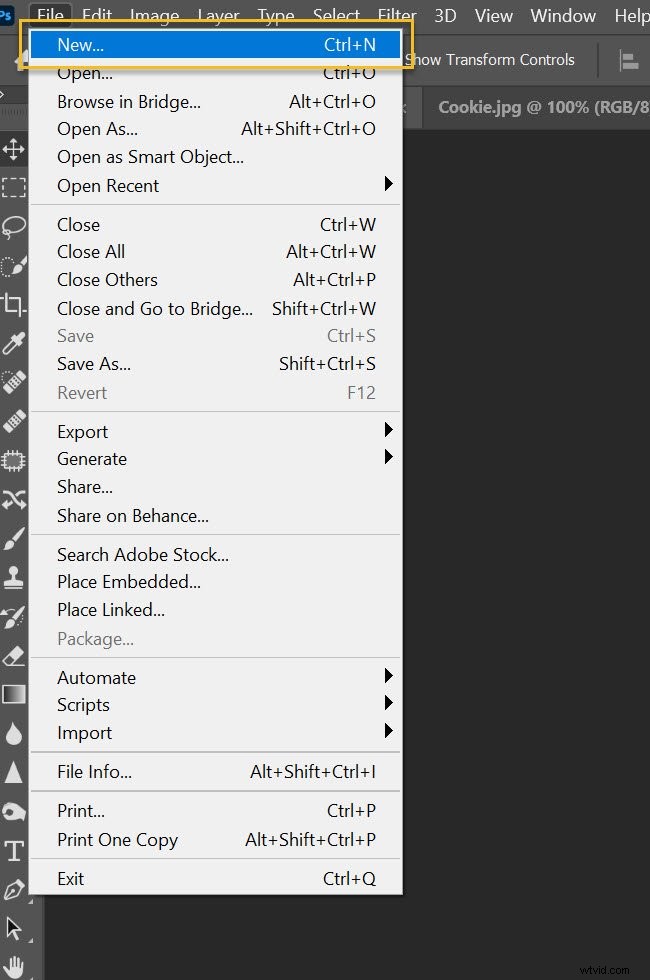Select the Clone Stamp tool
Viewport: 650px width, 980px height.
(x=14, y=574)
